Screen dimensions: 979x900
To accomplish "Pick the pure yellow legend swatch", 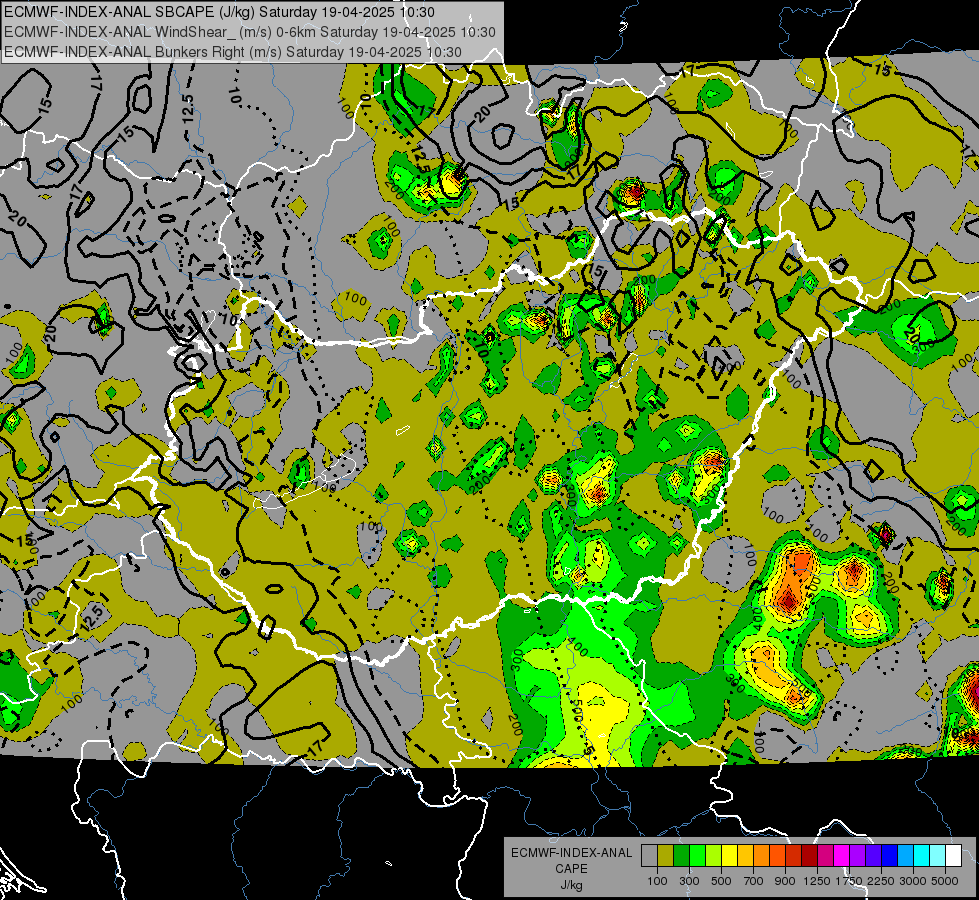I will (x=729, y=856).
